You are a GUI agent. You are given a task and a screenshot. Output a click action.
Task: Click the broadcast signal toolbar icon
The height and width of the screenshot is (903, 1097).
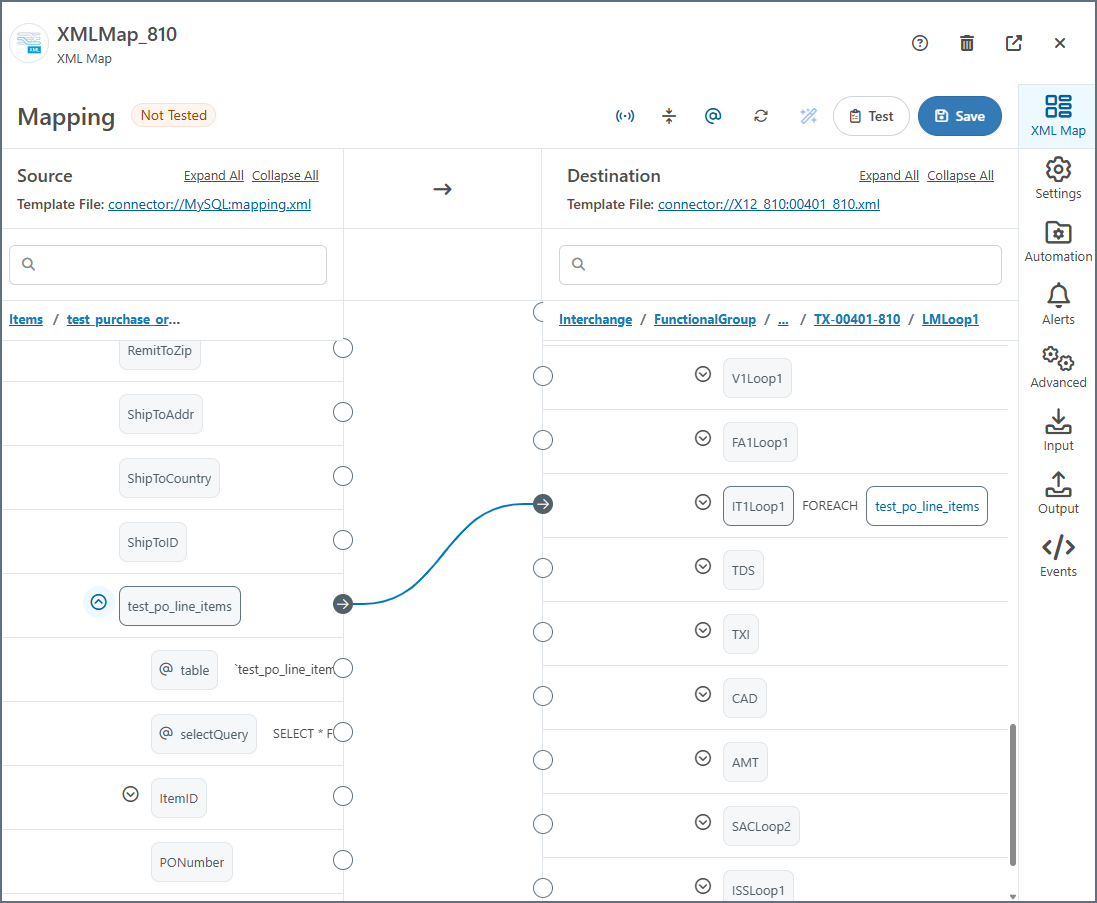point(625,116)
